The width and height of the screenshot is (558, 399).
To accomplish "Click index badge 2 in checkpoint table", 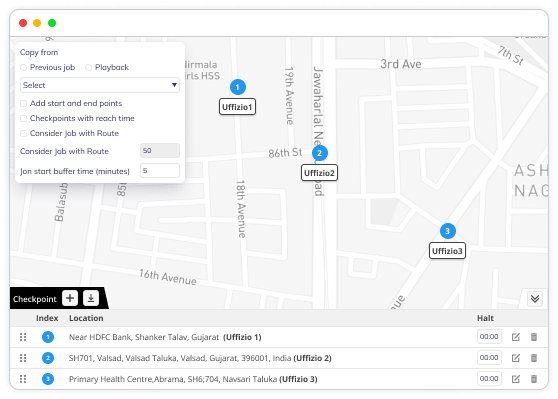I will [x=48, y=358].
